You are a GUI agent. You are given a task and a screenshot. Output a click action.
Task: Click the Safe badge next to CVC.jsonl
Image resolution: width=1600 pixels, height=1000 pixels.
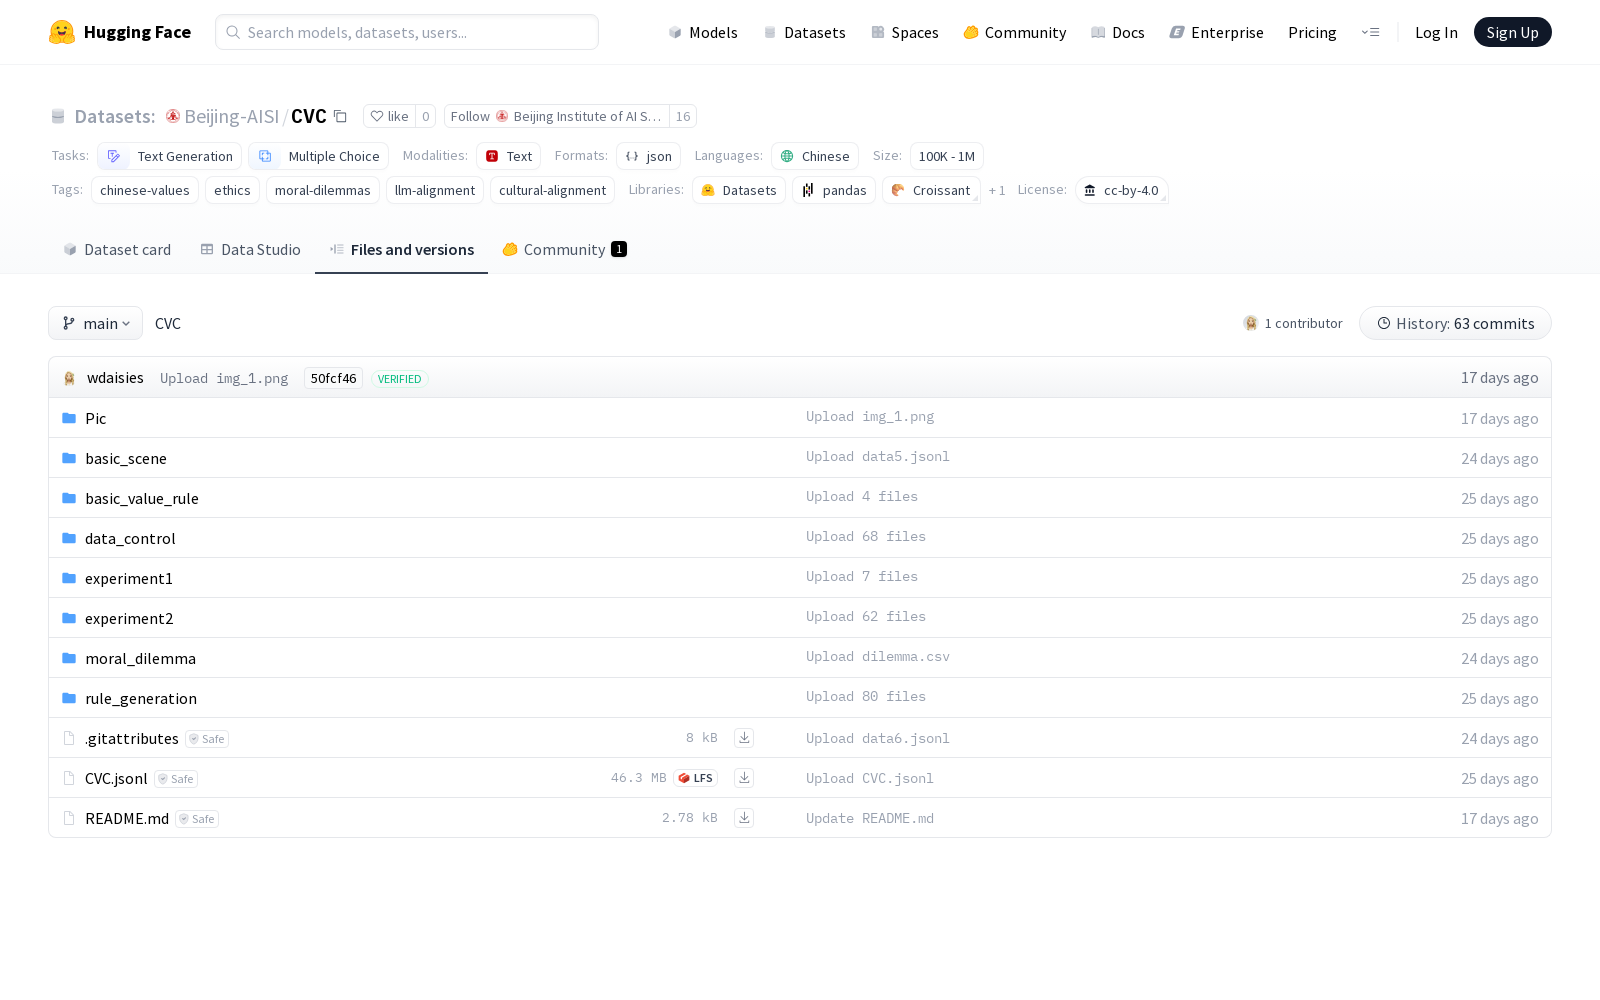(176, 779)
